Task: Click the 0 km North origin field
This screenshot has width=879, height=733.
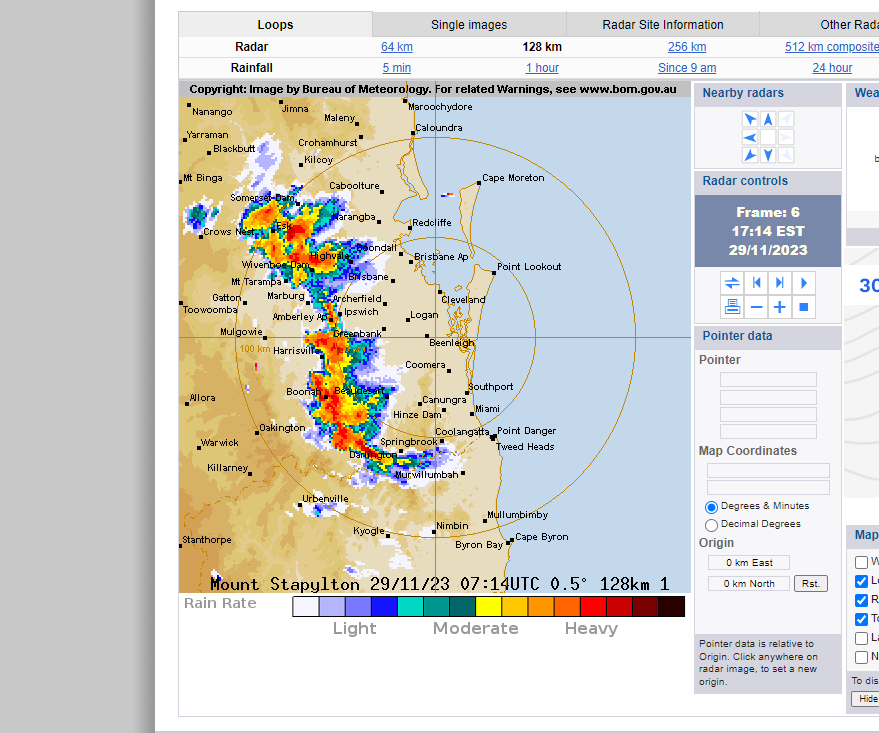Action: (x=749, y=583)
